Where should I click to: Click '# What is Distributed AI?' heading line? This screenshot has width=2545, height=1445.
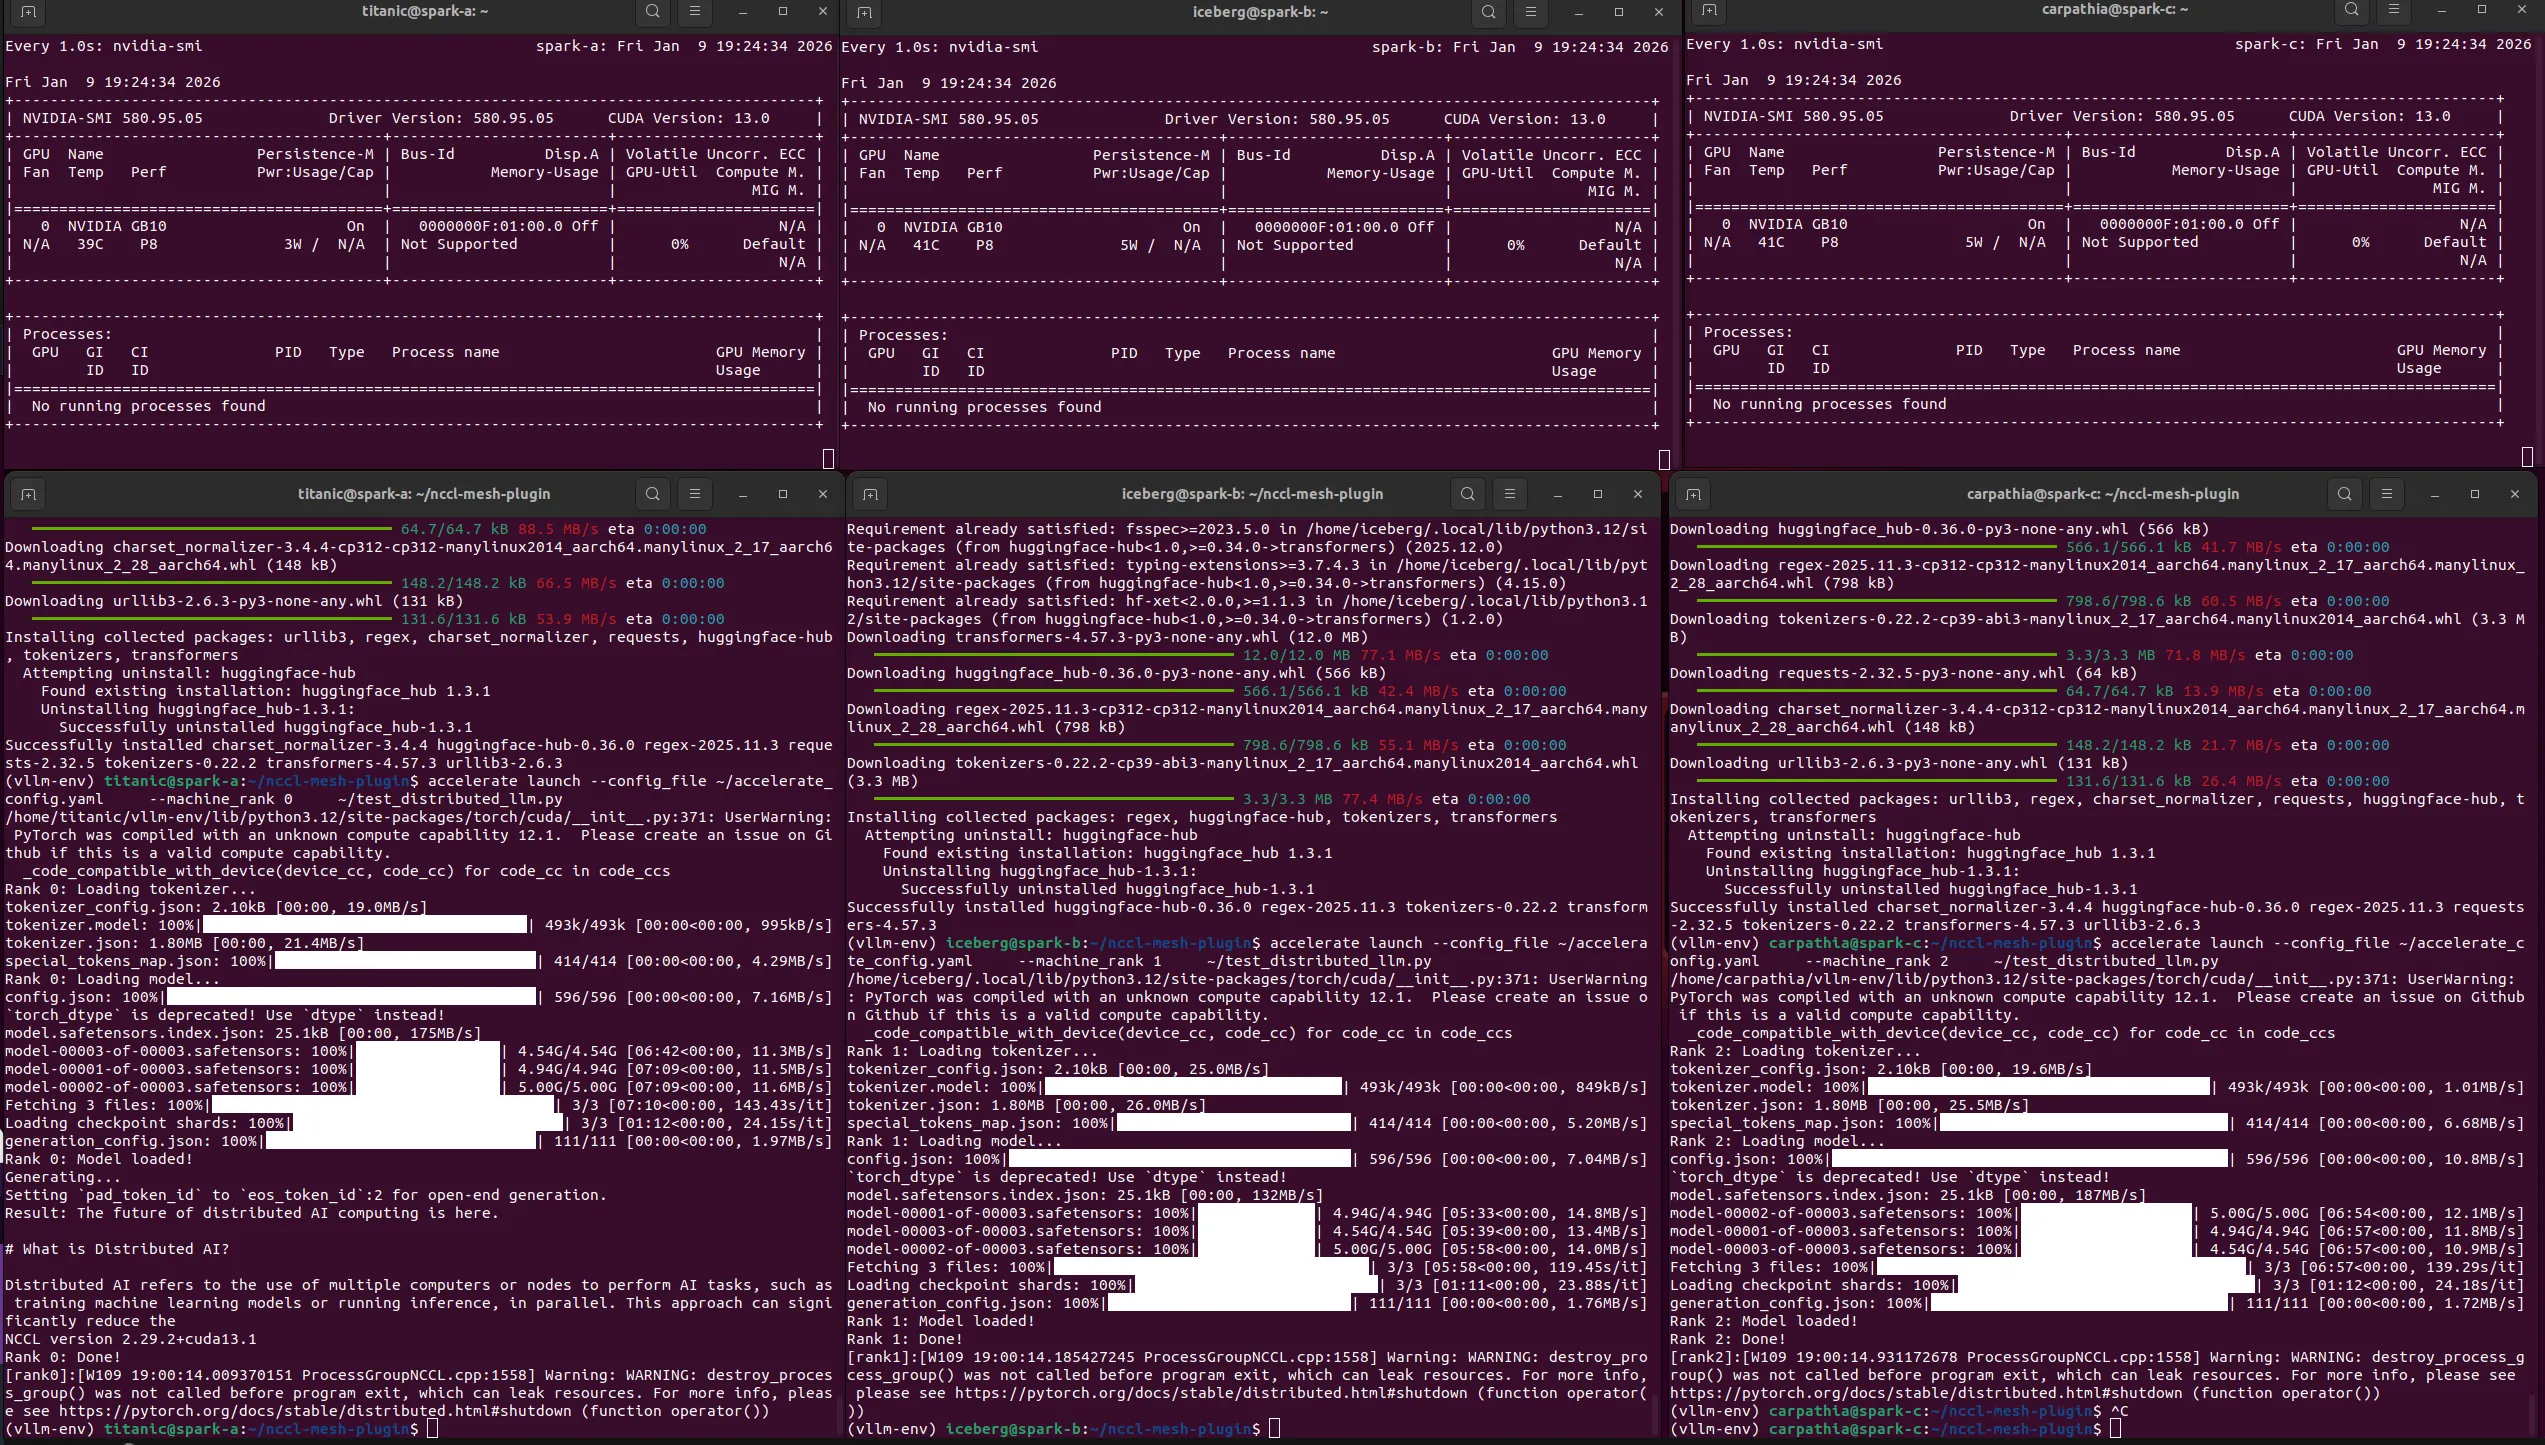(x=117, y=1249)
